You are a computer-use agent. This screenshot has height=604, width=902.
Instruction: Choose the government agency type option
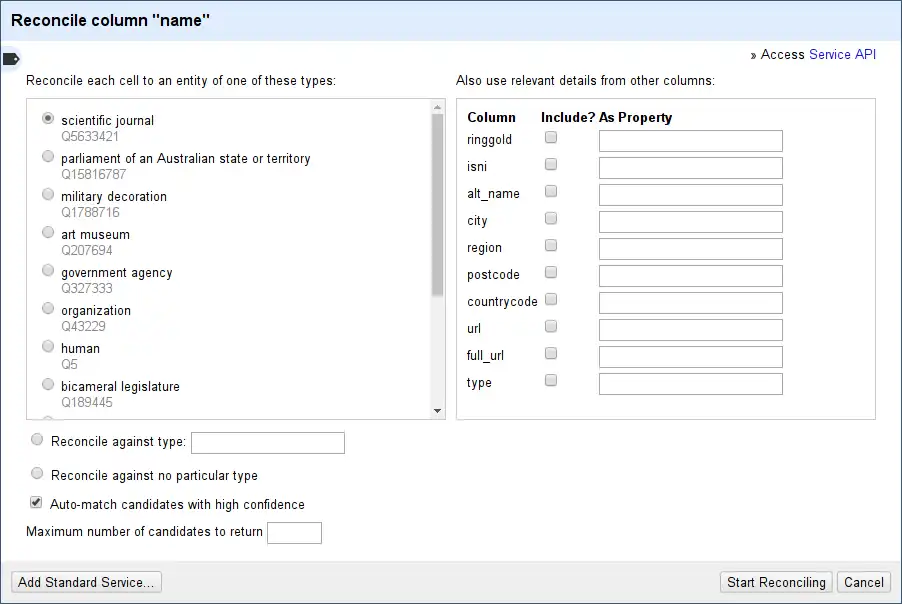tap(48, 270)
